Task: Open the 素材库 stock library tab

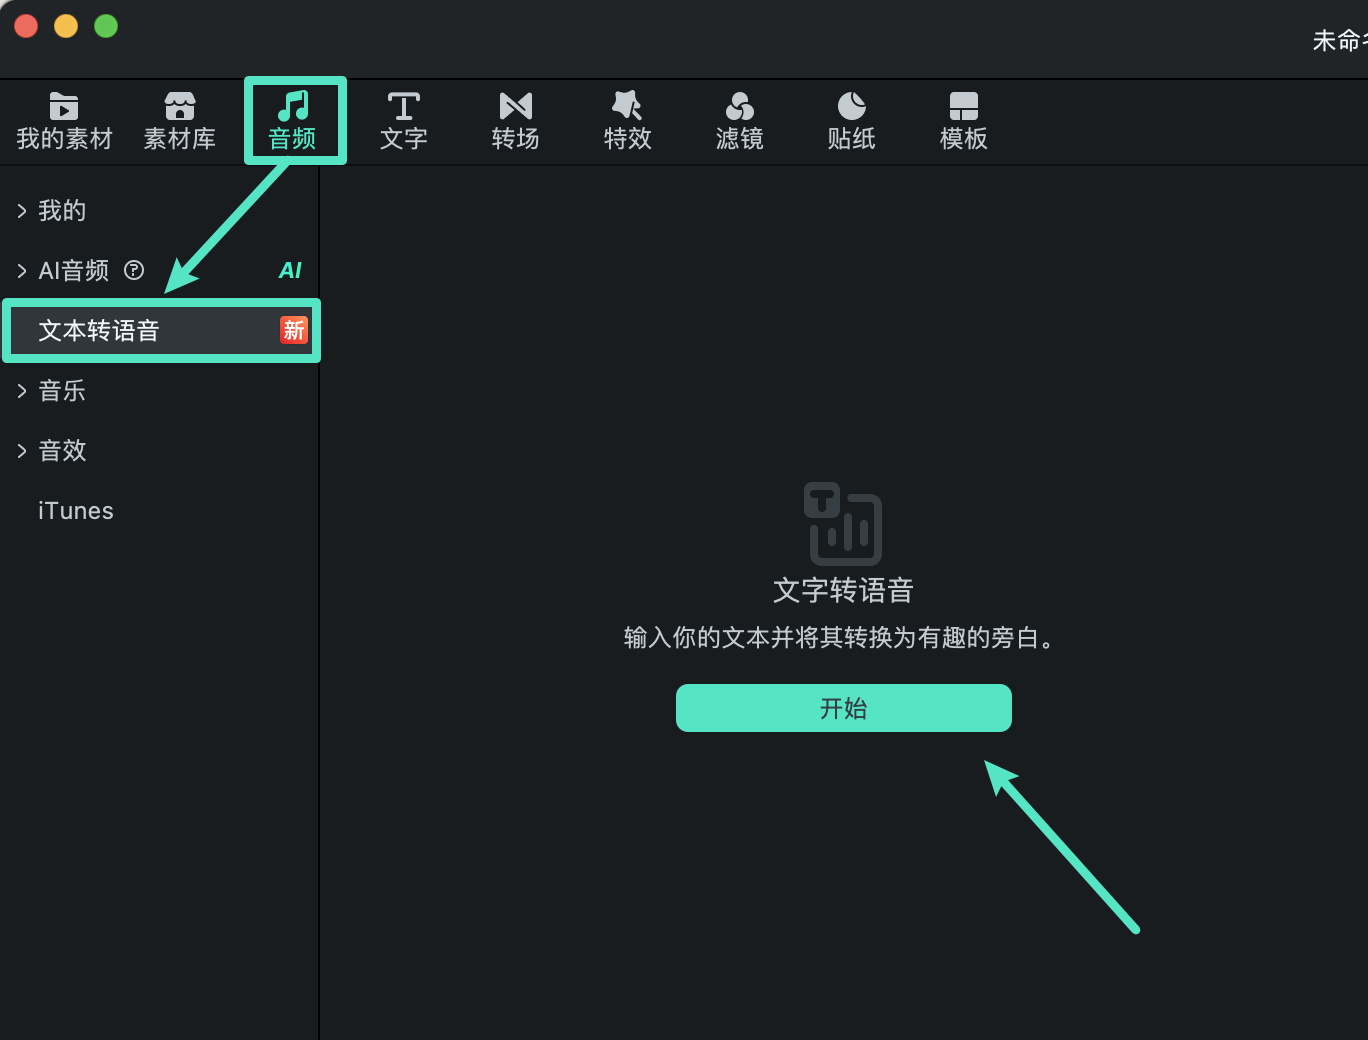Action: coord(180,121)
